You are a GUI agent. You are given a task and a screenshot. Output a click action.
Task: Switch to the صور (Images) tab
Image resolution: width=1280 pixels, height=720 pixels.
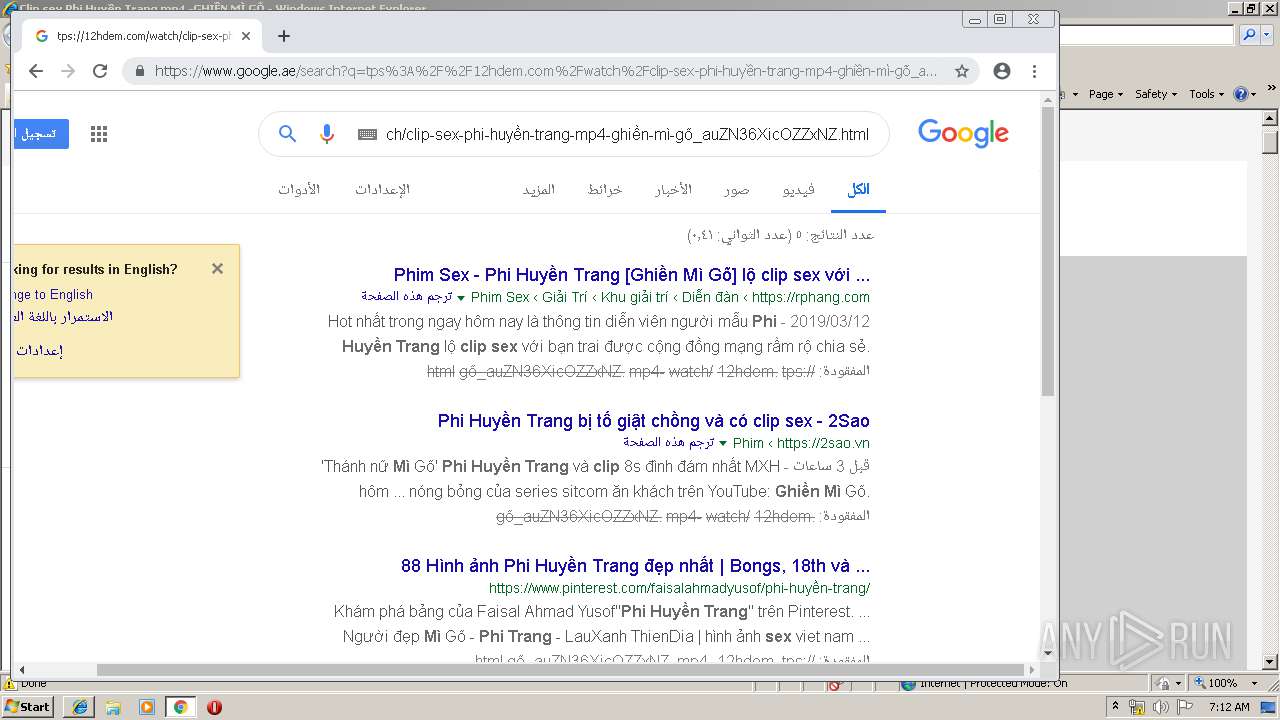(737, 190)
